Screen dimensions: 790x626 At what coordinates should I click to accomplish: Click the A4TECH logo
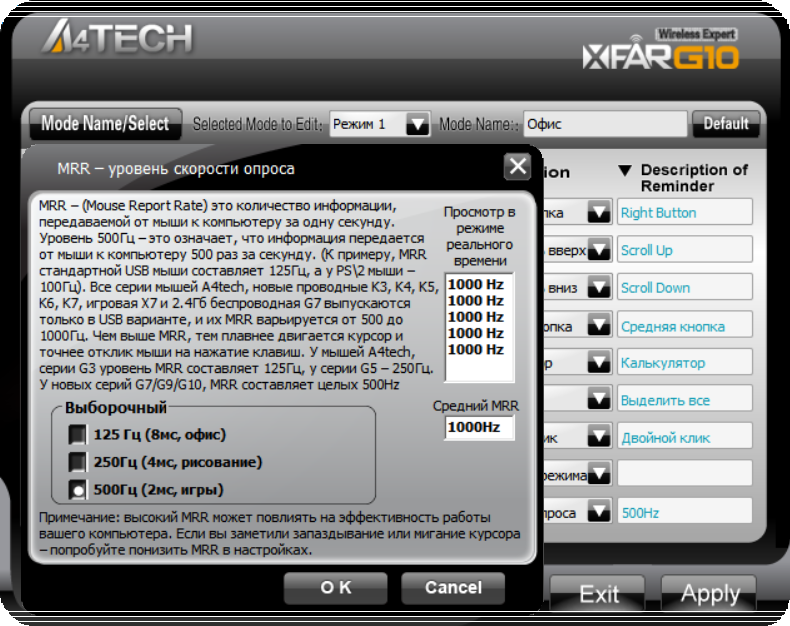[117, 36]
